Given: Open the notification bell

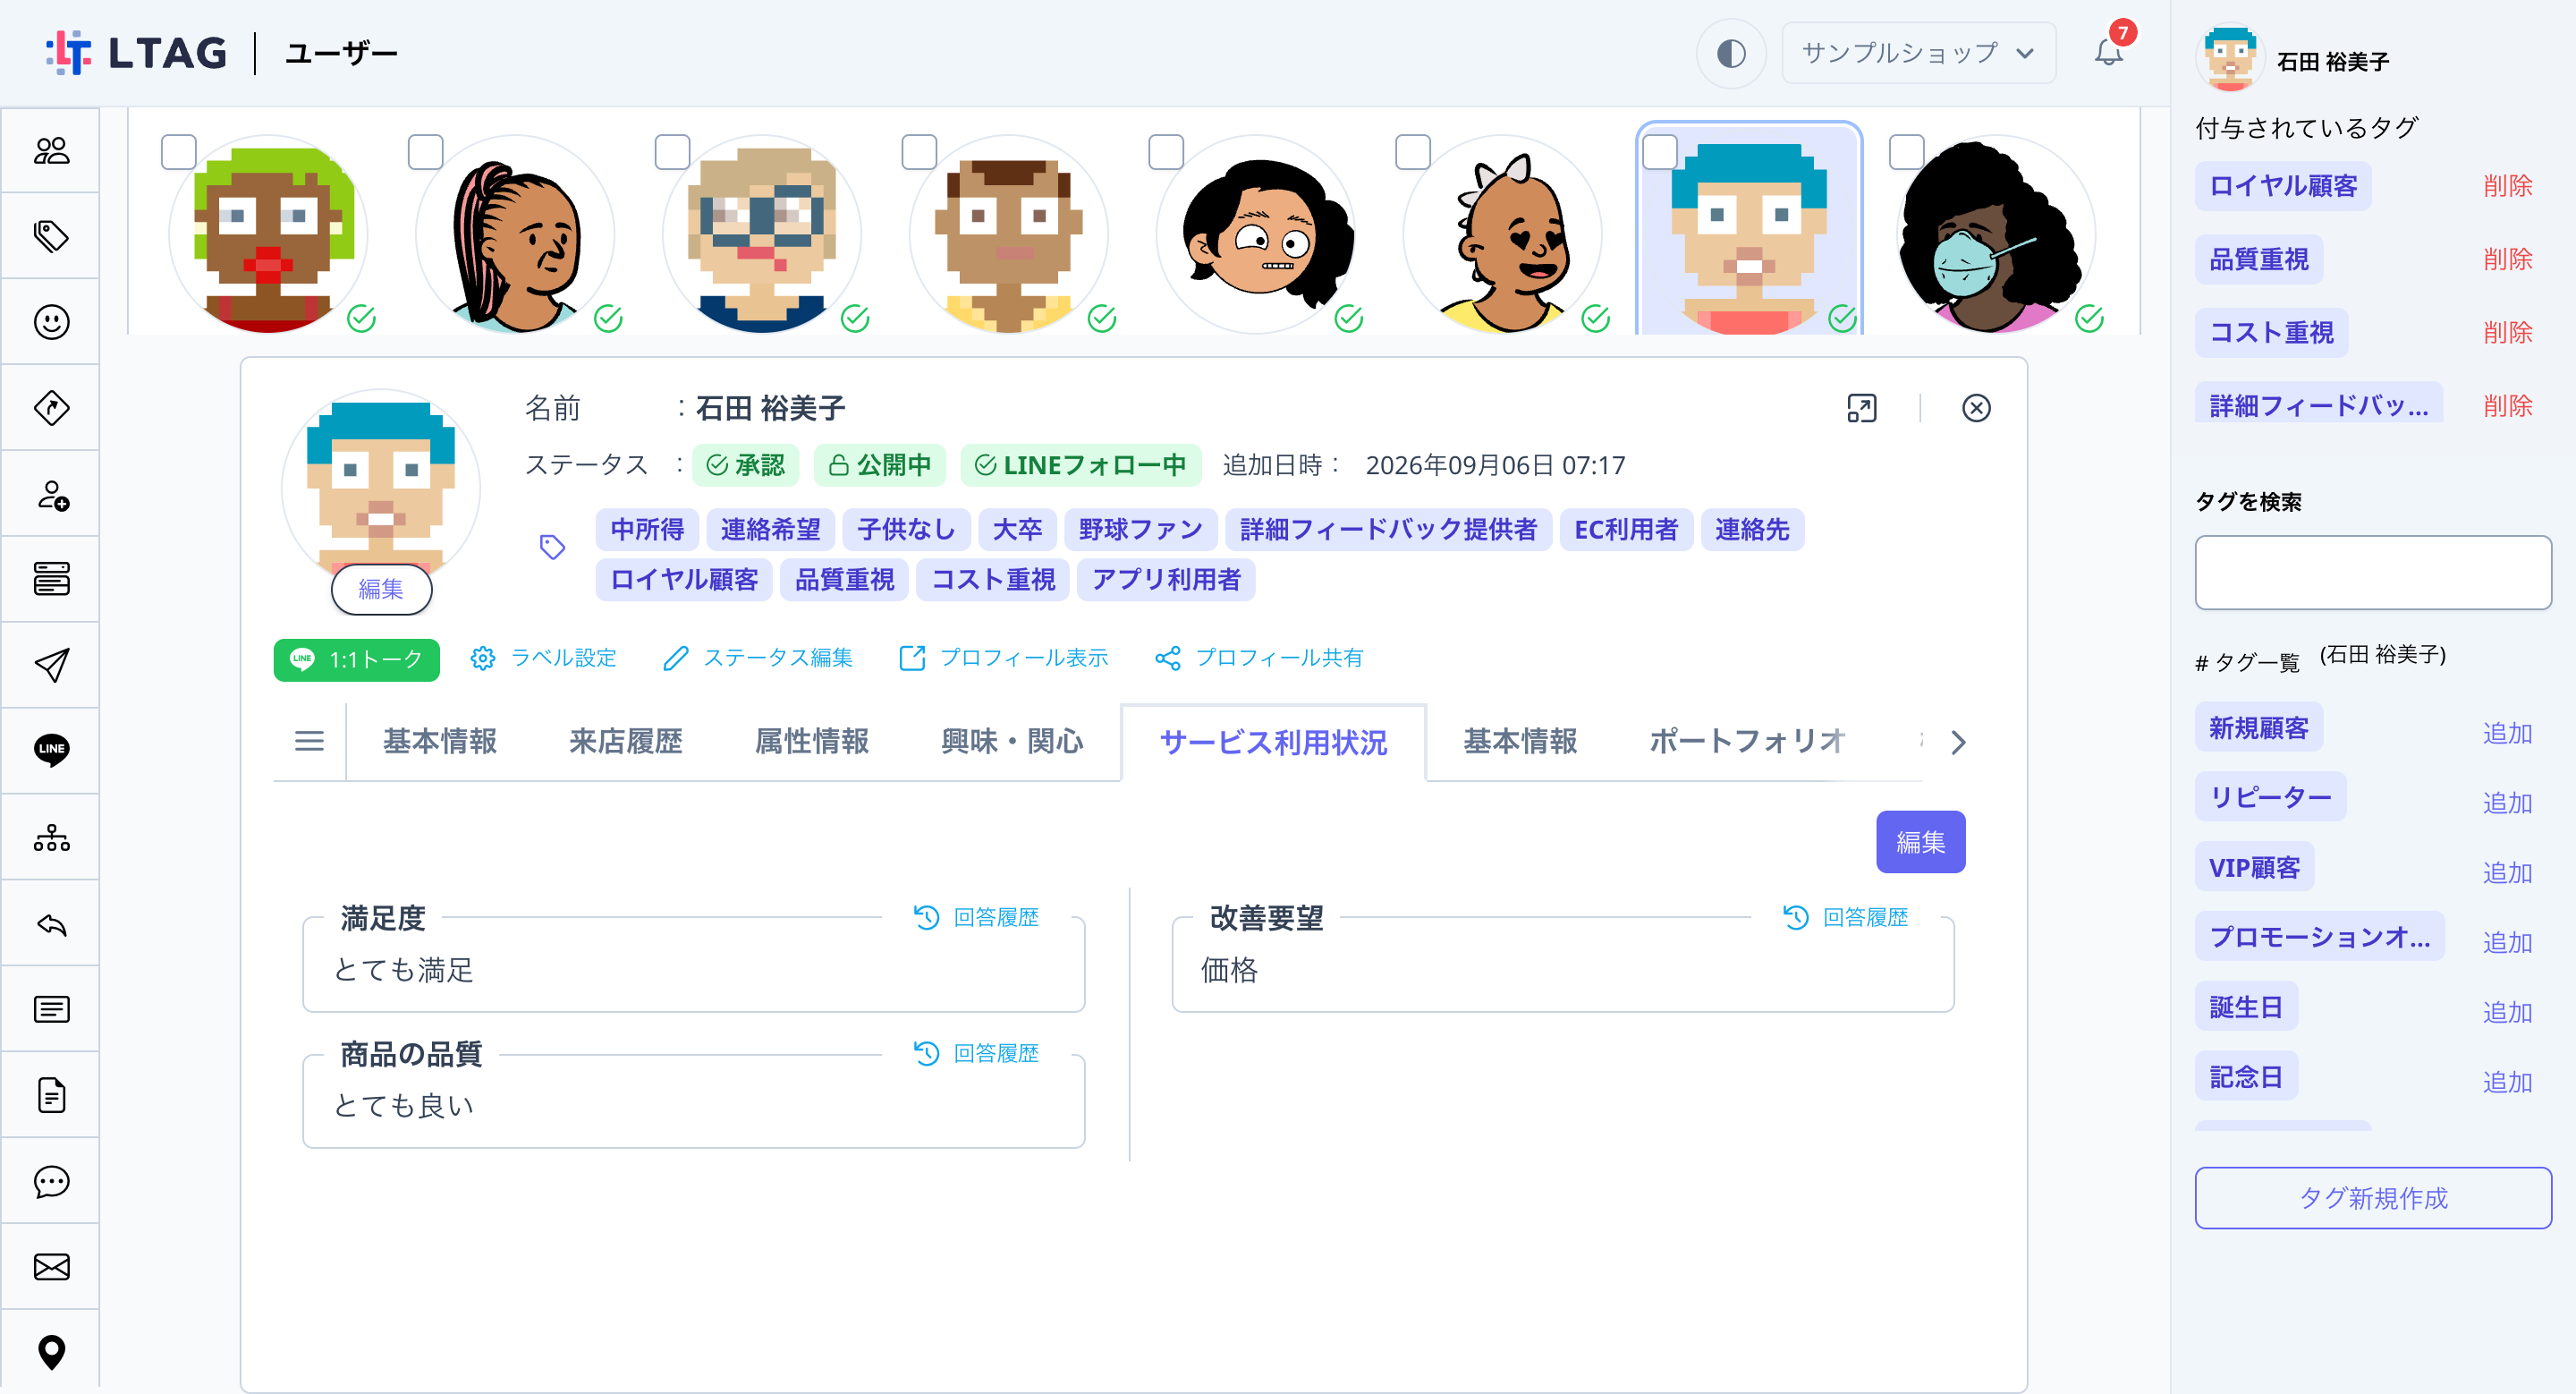Looking at the screenshot, I should pyautogui.click(x=2109, y=52).
